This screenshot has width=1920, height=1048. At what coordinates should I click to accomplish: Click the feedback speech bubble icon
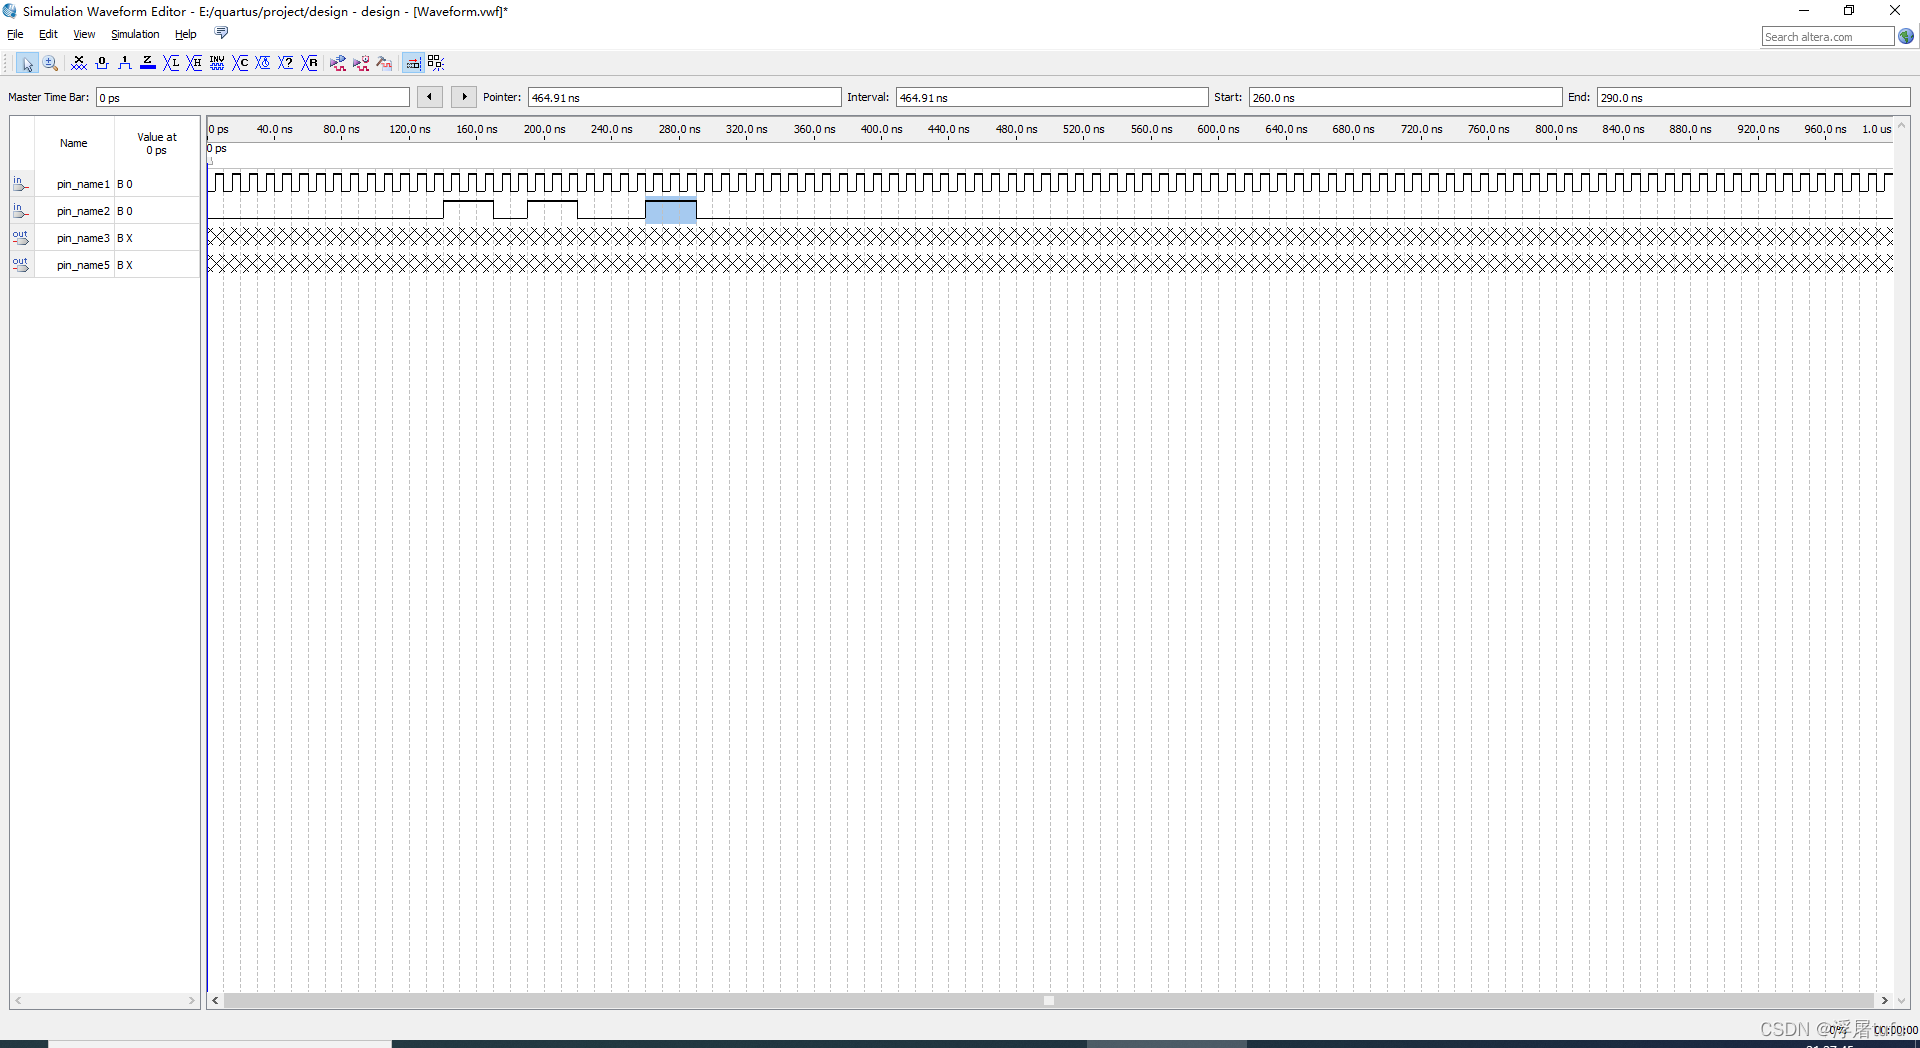coord(222,33)
